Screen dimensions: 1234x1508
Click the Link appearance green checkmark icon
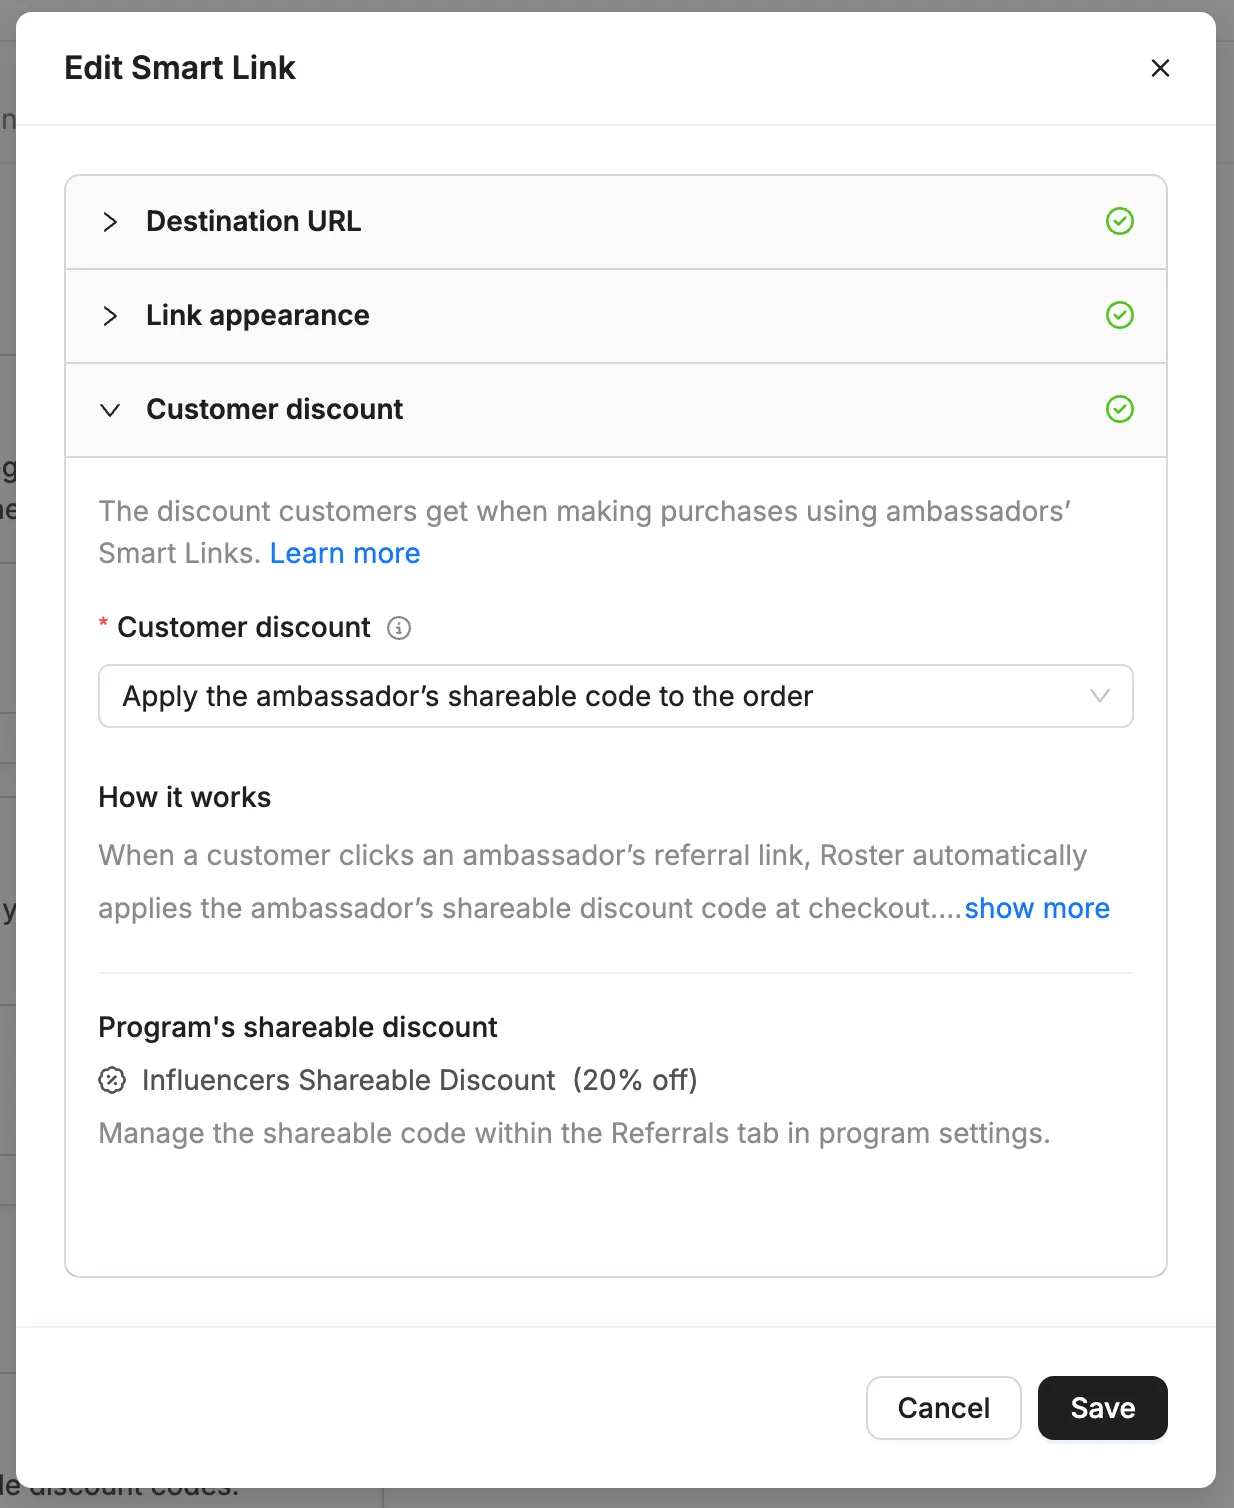pos(1119,315)
